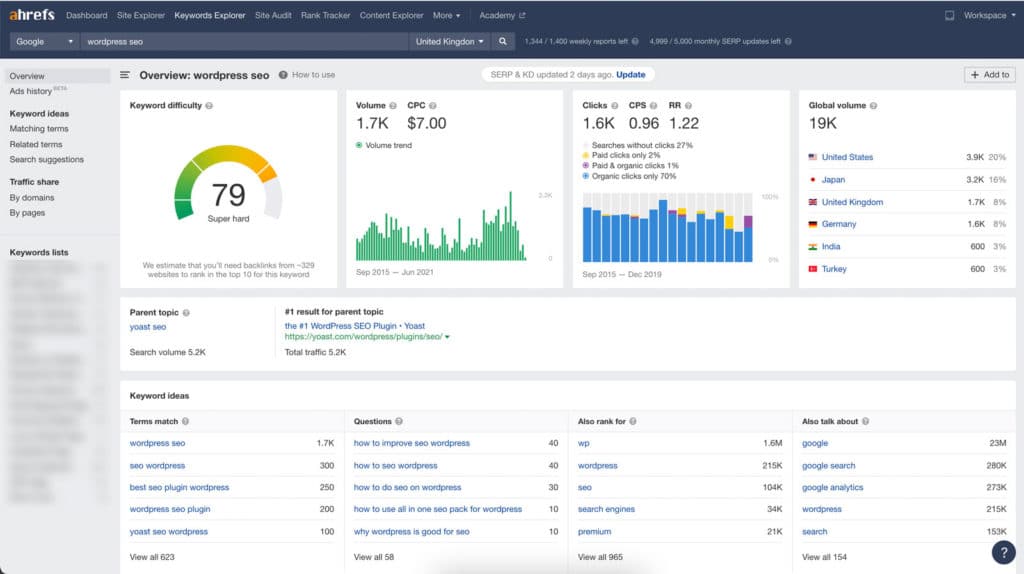Click the keyword search input field

point(245,41)
